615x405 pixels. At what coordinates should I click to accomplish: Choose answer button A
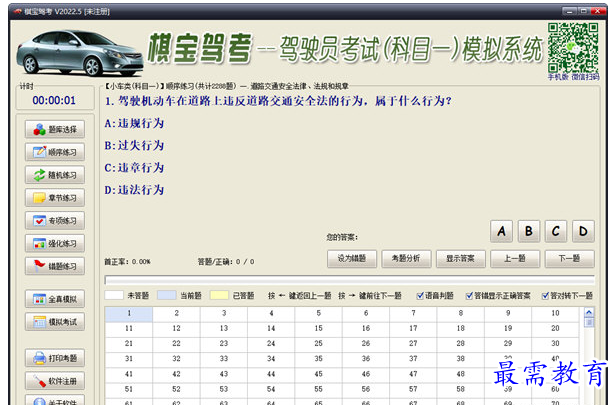[501, 231]
